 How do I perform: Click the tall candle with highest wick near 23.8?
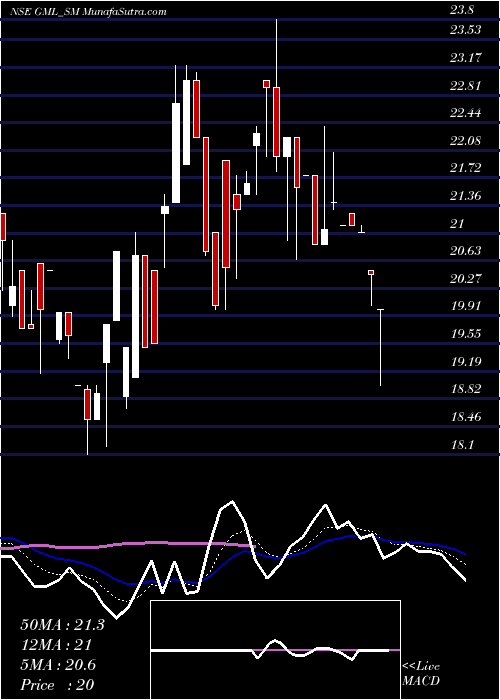click(276, 121)
